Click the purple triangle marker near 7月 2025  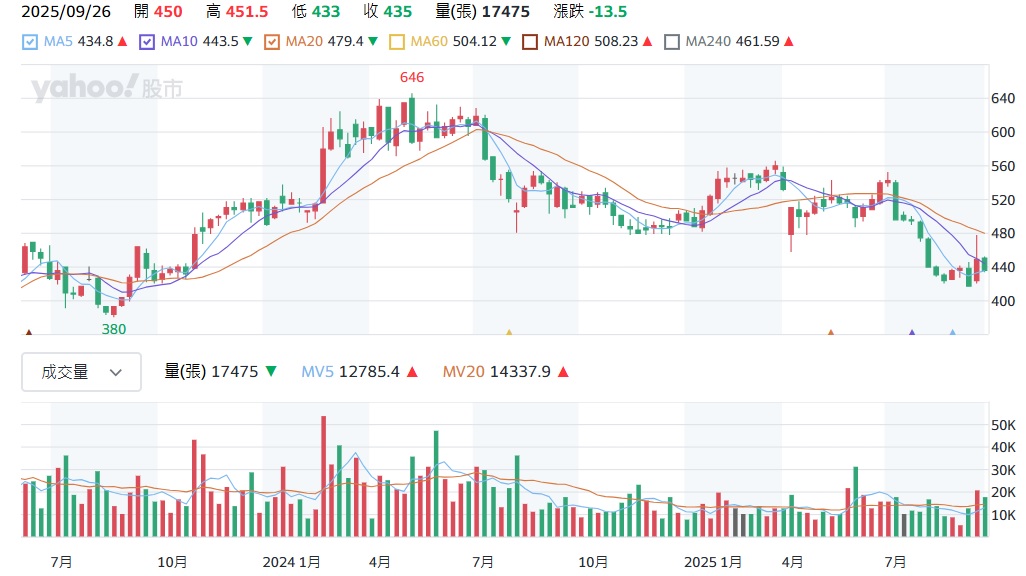(x=911, y=333)
